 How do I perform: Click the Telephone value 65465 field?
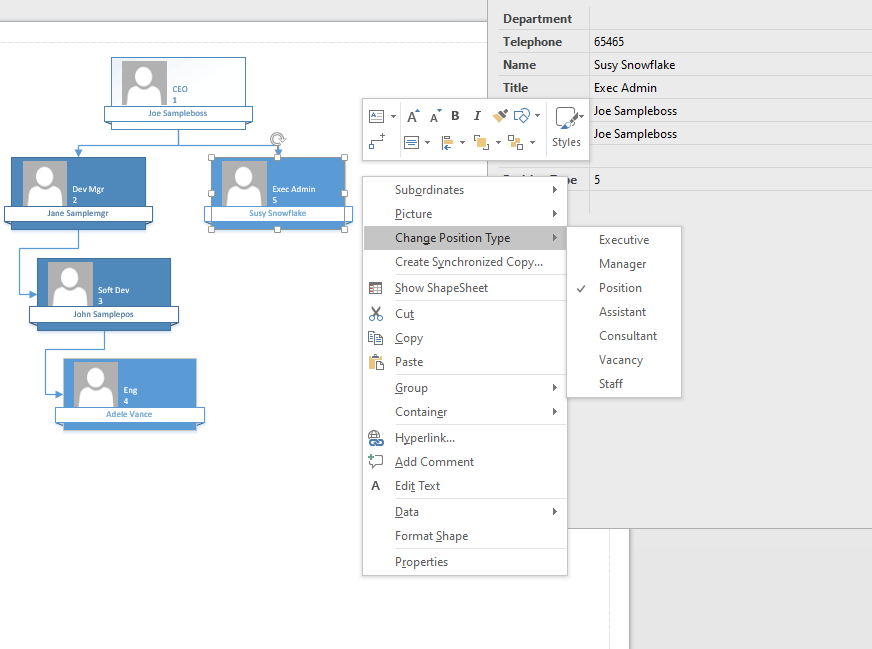point(730,42)
